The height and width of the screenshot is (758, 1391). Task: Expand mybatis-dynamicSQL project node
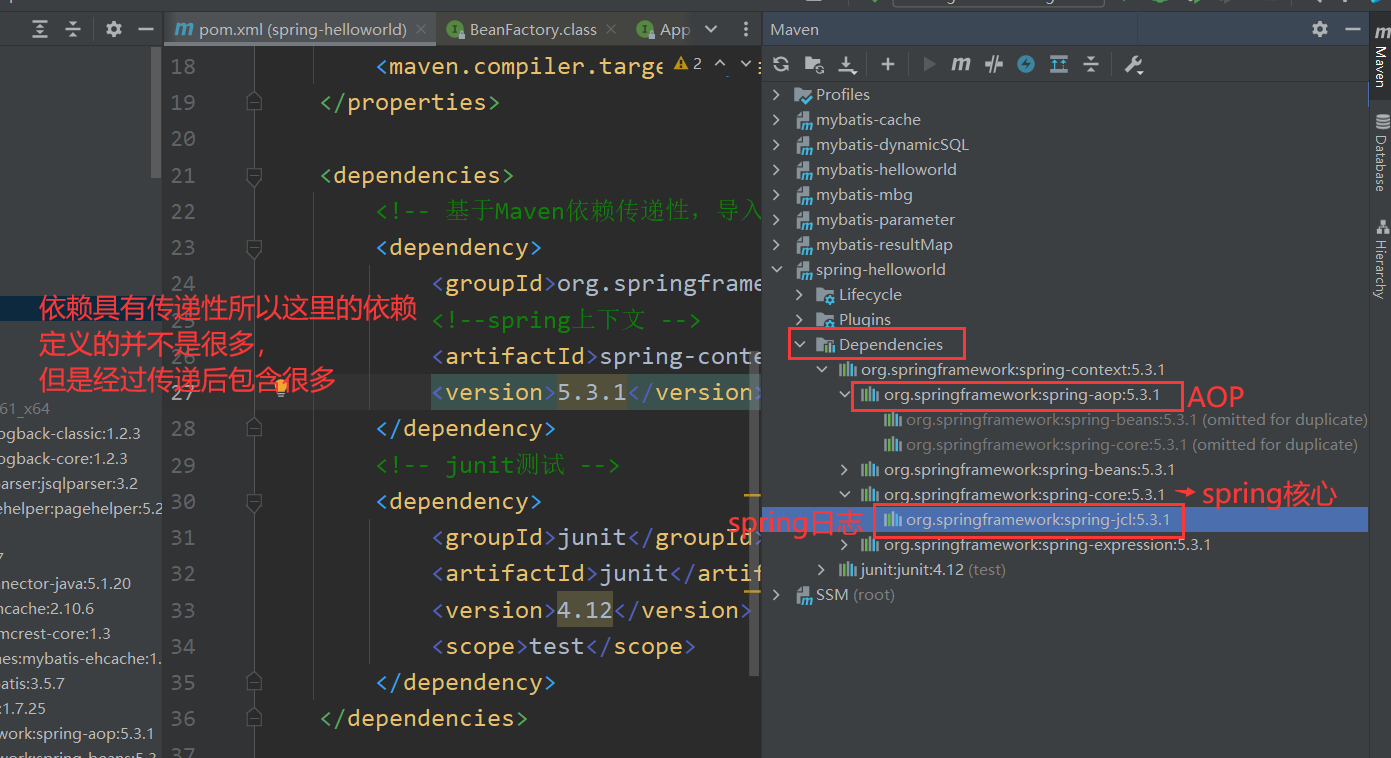click(x=777, y=144)
